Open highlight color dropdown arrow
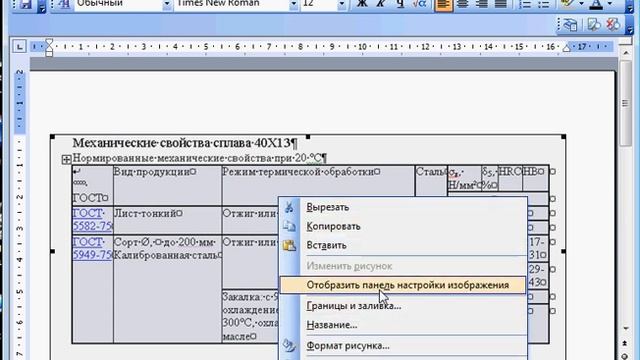This screenshot has height=360, width=640. point(581,4)
